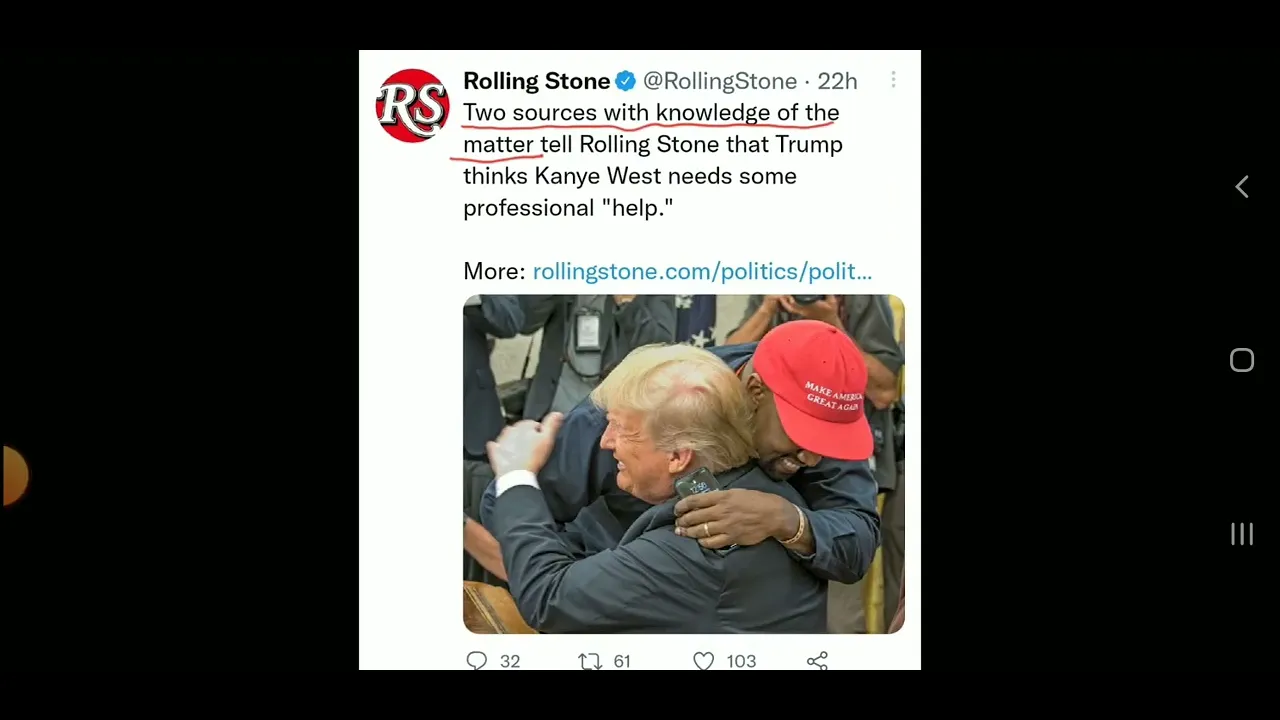
Task: Click the share icon under the tweet
Action: click(x=817, y=661)
